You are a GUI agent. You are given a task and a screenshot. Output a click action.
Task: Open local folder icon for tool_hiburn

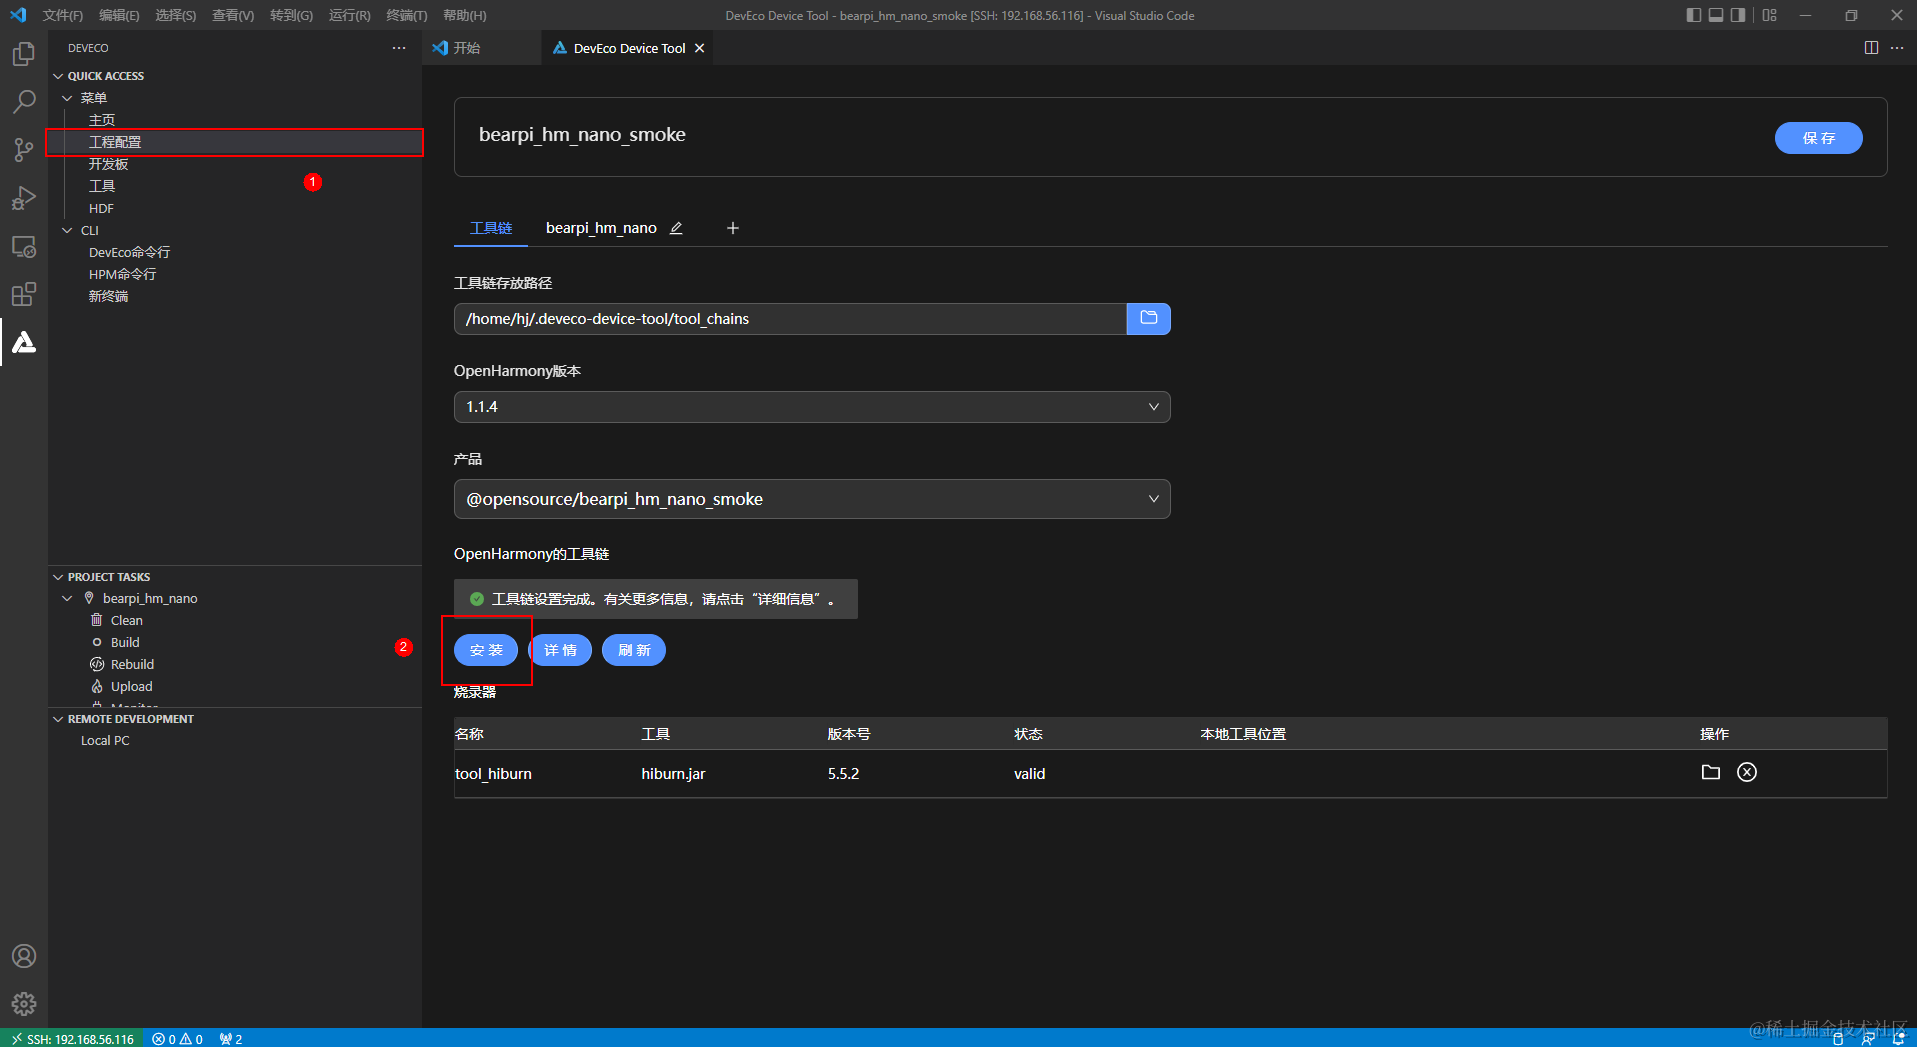tap(1711, 772)
